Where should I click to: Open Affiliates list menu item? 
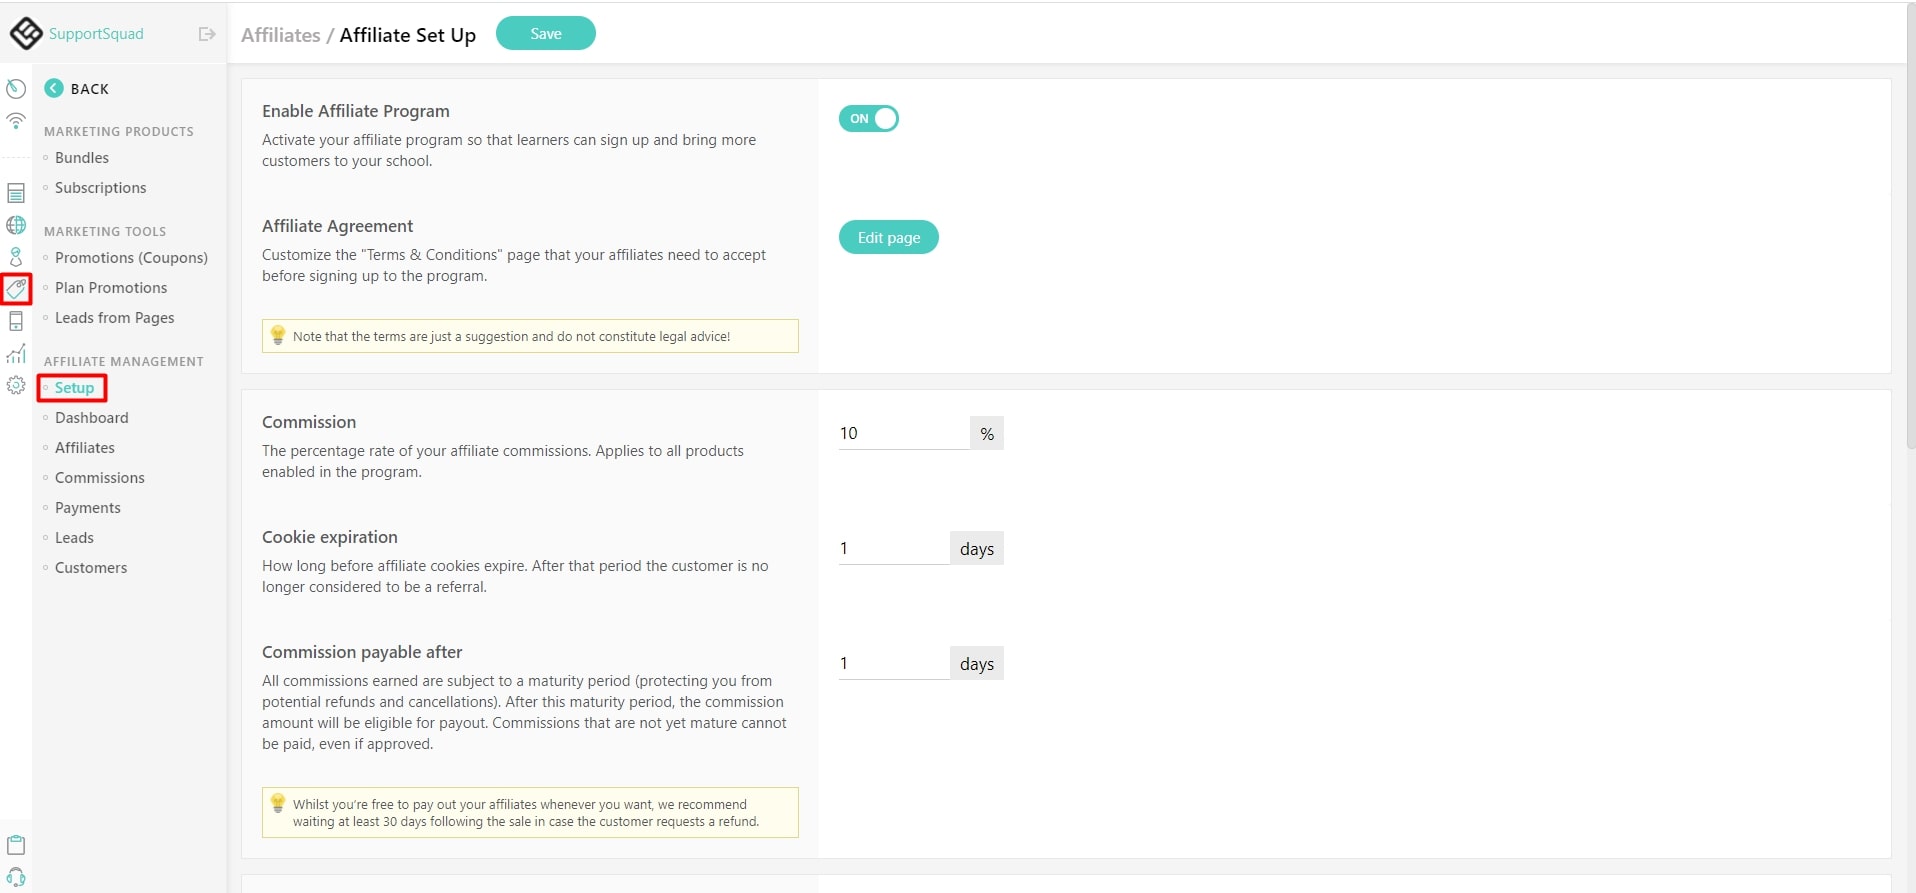85,448
